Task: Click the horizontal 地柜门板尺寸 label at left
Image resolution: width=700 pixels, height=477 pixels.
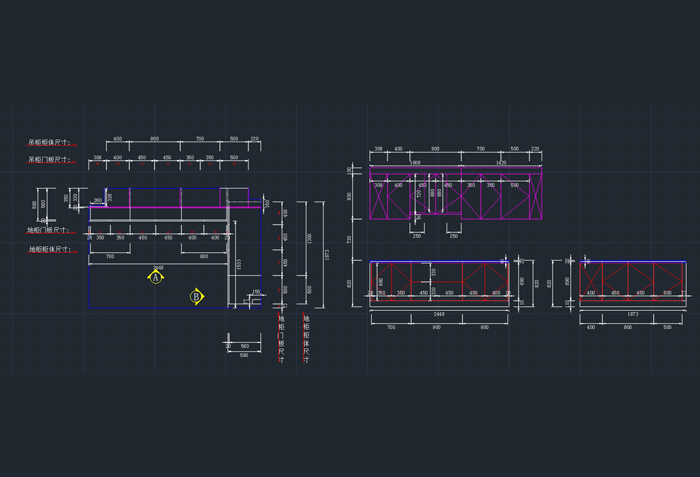Action: 49,230
